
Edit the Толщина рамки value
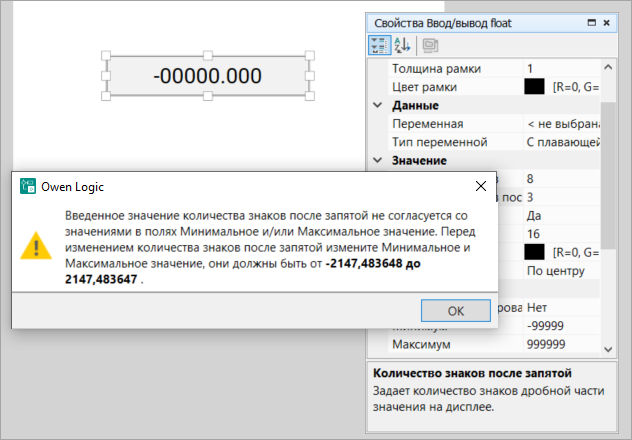(x=560, y=69)
